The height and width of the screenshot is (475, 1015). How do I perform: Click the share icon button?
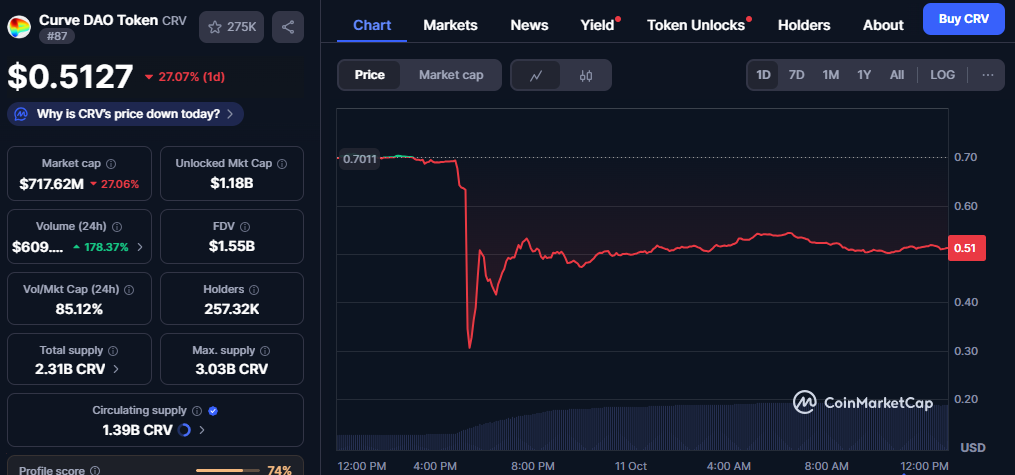(288, 27)
